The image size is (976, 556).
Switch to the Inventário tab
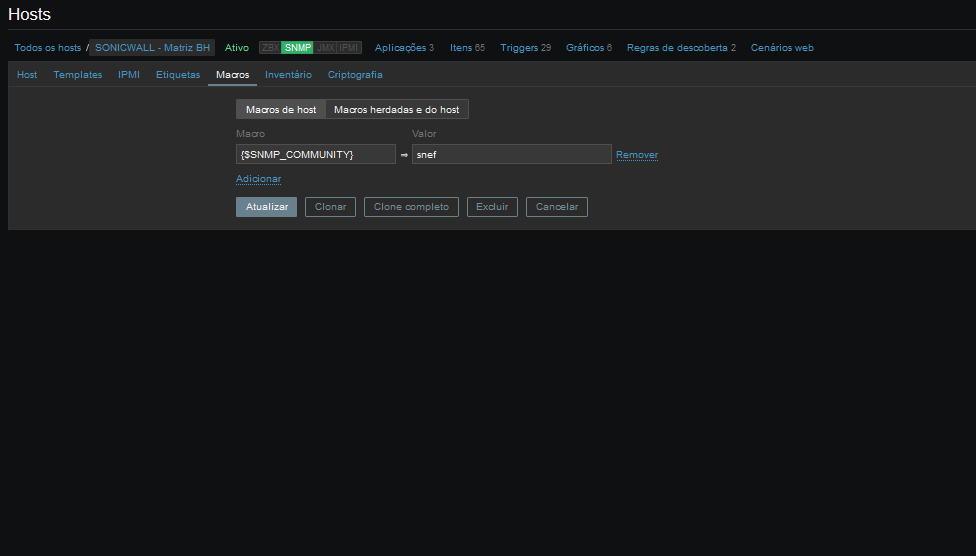pos(288,75)
